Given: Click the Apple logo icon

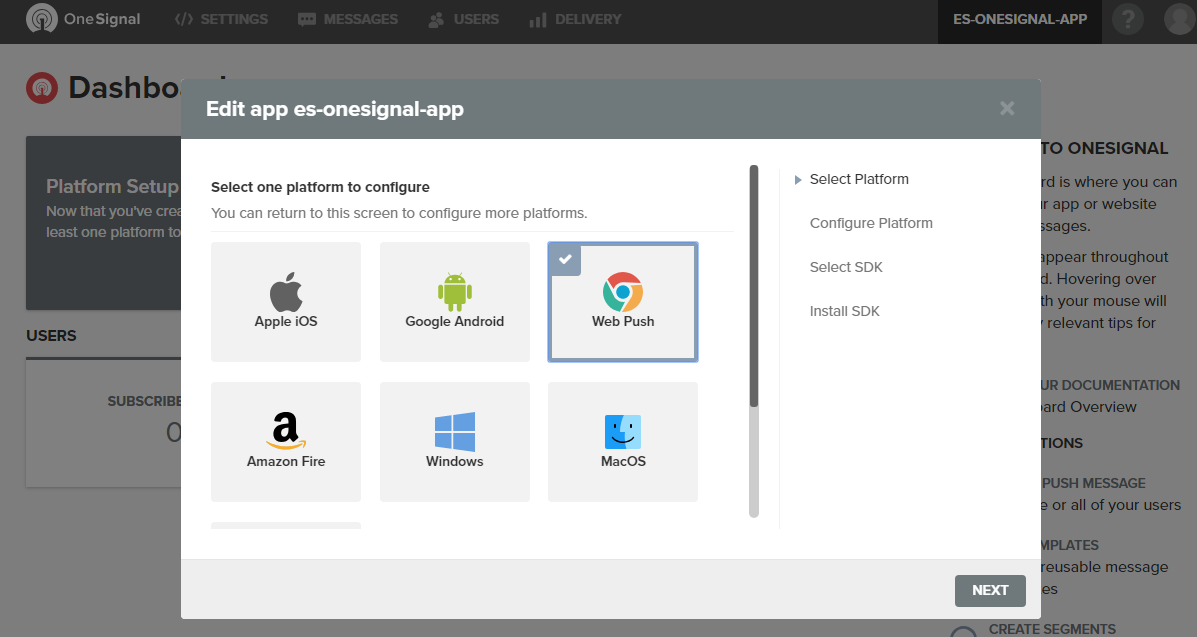Looking at the screenshot, I should 286,291.
